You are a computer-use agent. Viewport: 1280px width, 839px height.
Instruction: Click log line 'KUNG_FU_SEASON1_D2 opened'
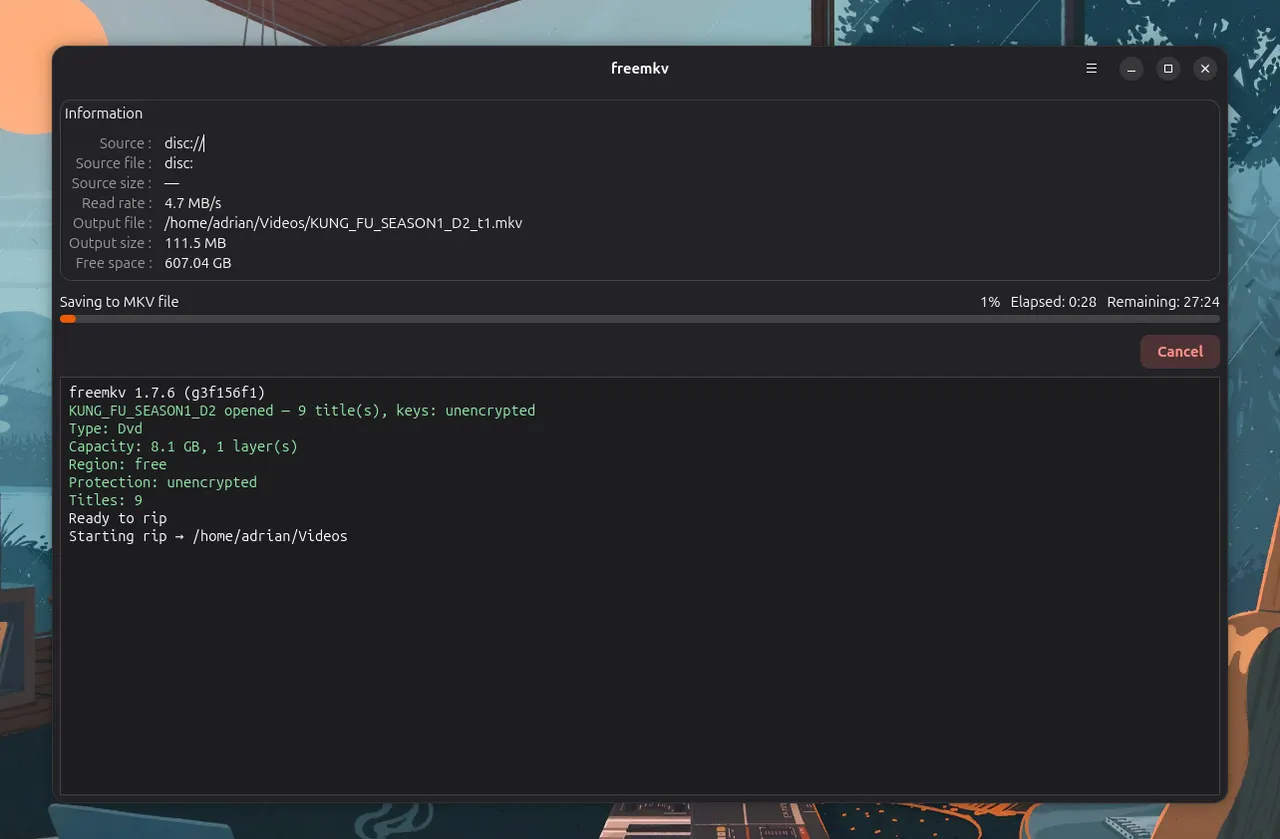[302, 410]
